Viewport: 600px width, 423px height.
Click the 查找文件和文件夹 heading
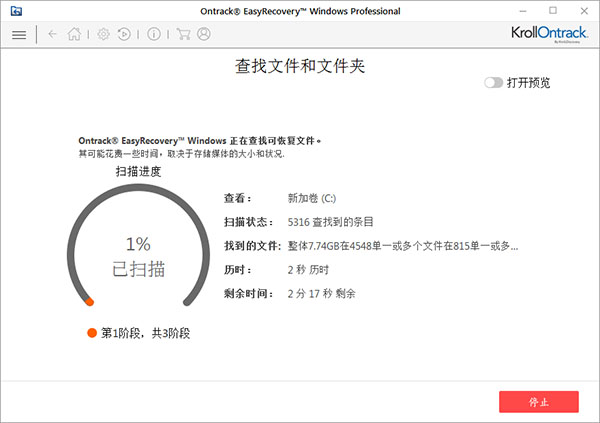[301, 67]
